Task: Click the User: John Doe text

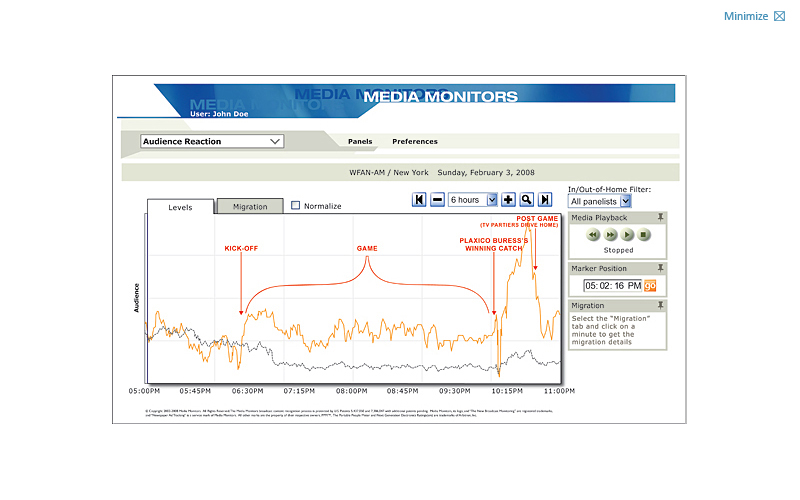Action: [219, 114]
